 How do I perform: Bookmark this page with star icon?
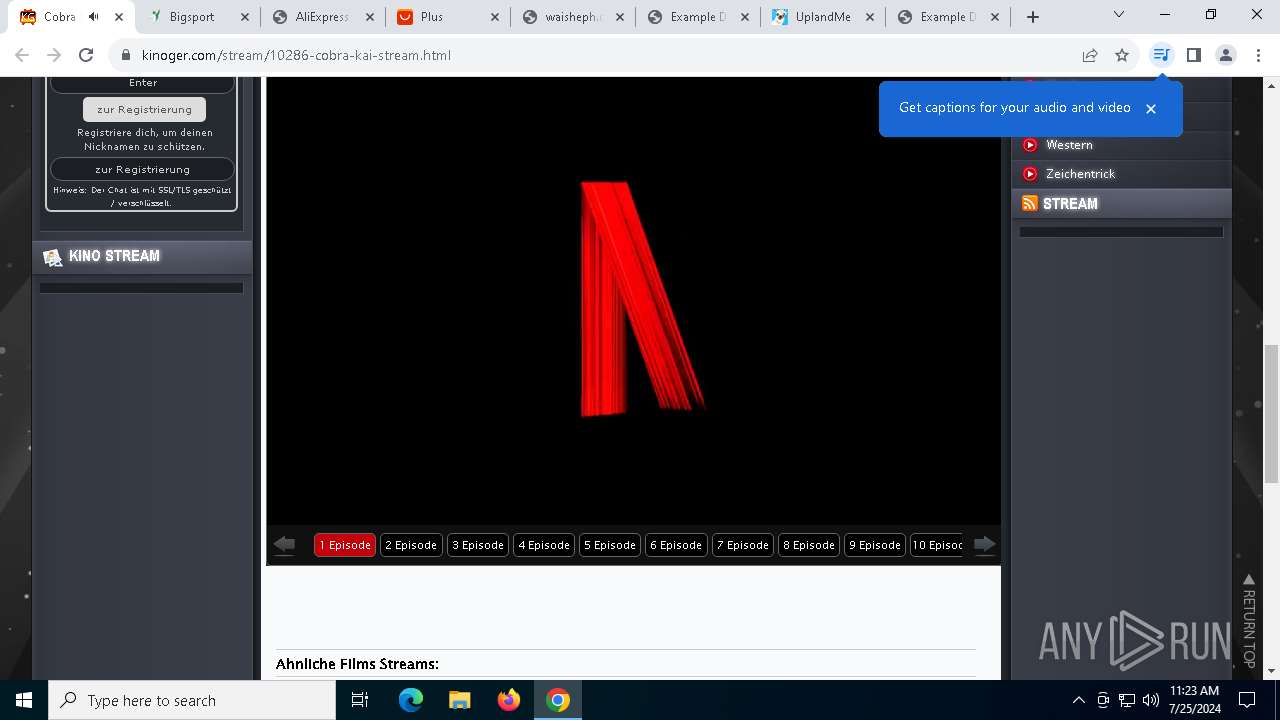tap(1122, 55)
